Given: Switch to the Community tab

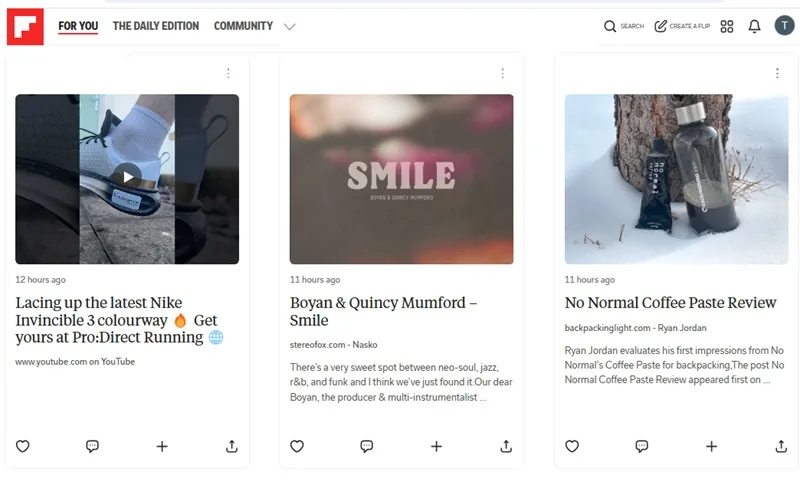Looking at the screenshot, I should click(243, 26).
